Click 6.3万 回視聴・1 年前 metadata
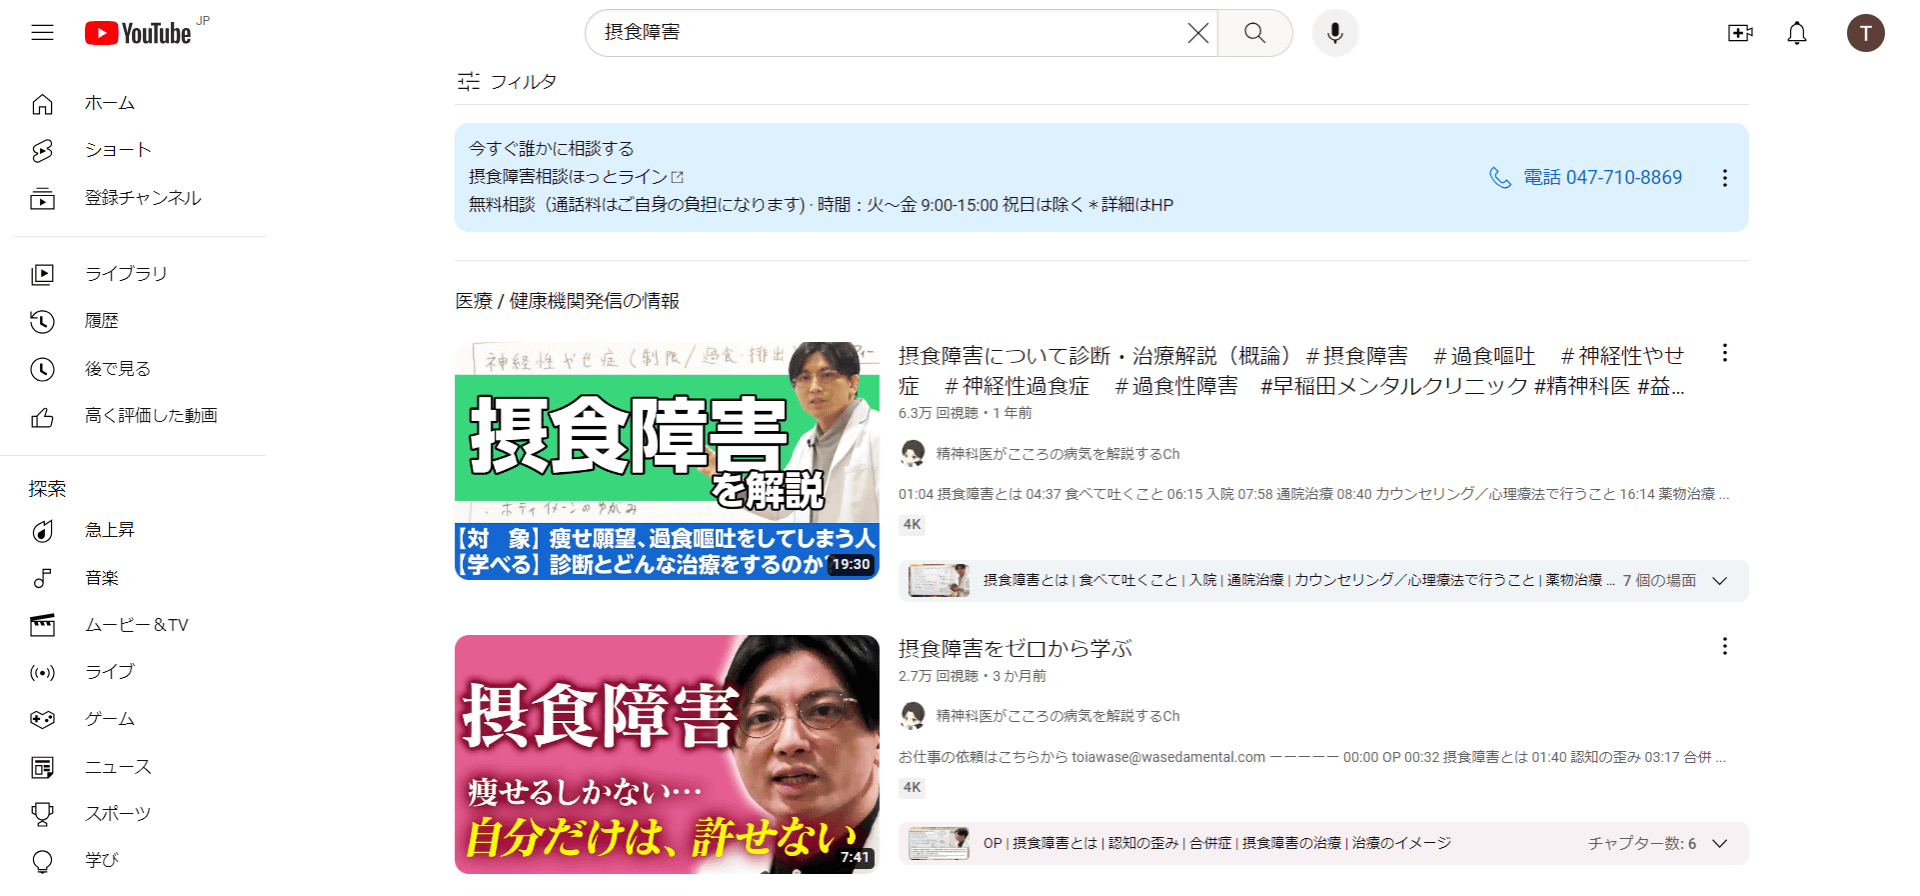Screen dimensions: 1920x896 (964, 413)
